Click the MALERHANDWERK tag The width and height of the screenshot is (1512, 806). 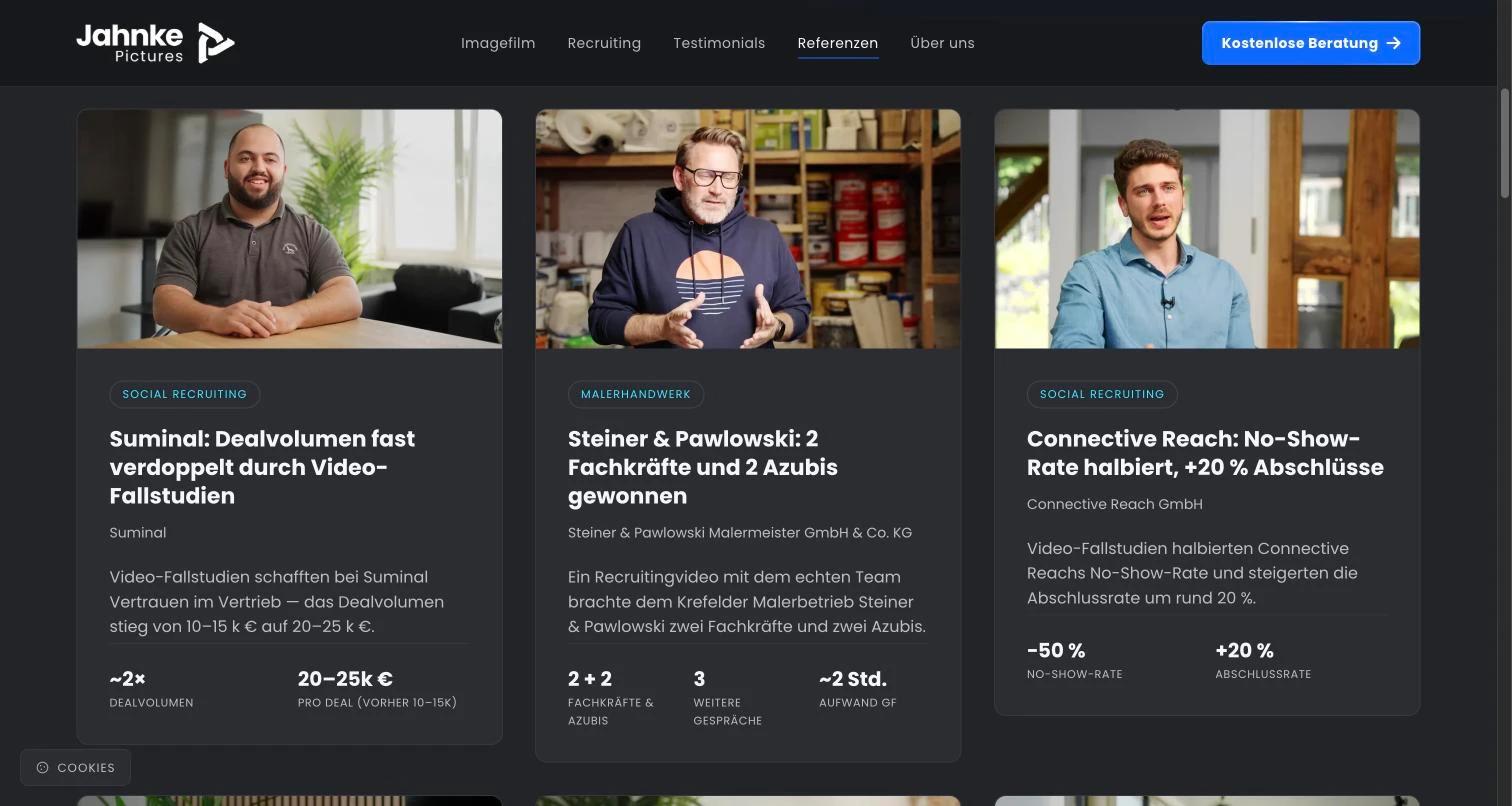(636, 394)
